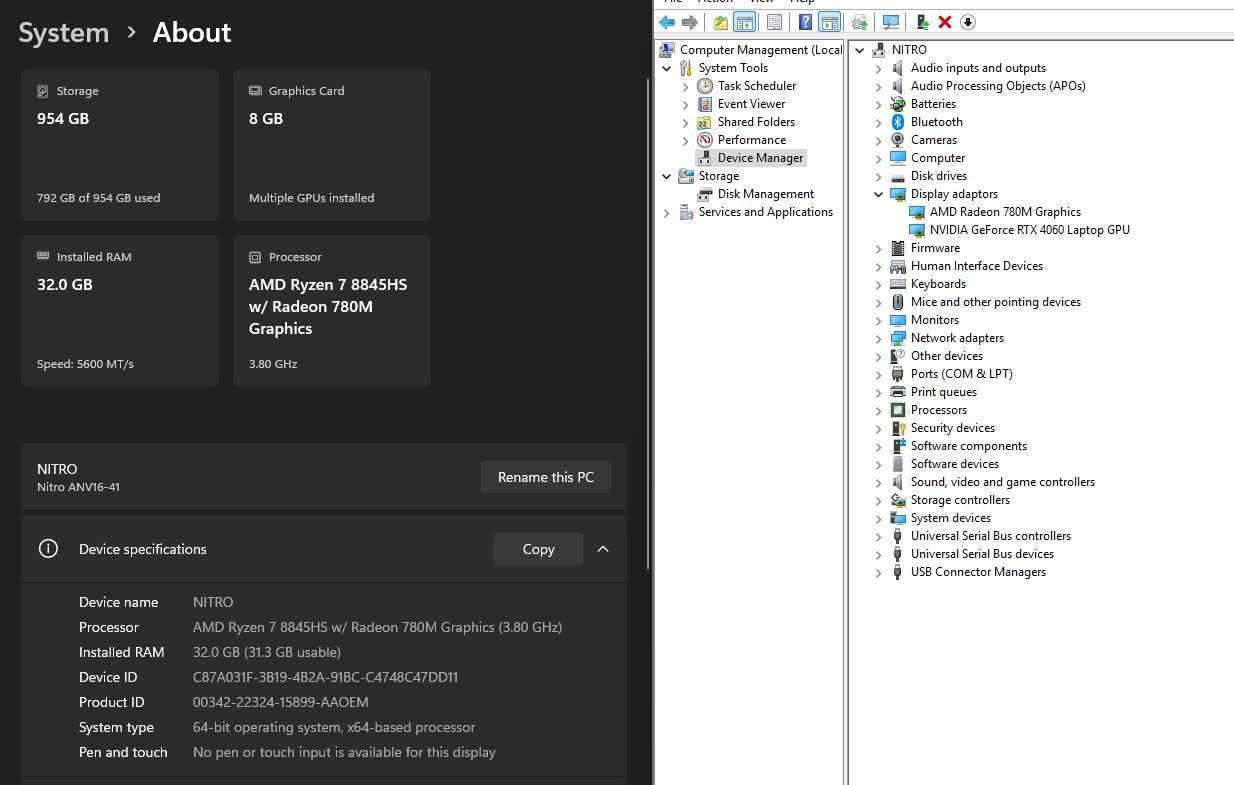Click the Network adapters category icon

[898, 338]
